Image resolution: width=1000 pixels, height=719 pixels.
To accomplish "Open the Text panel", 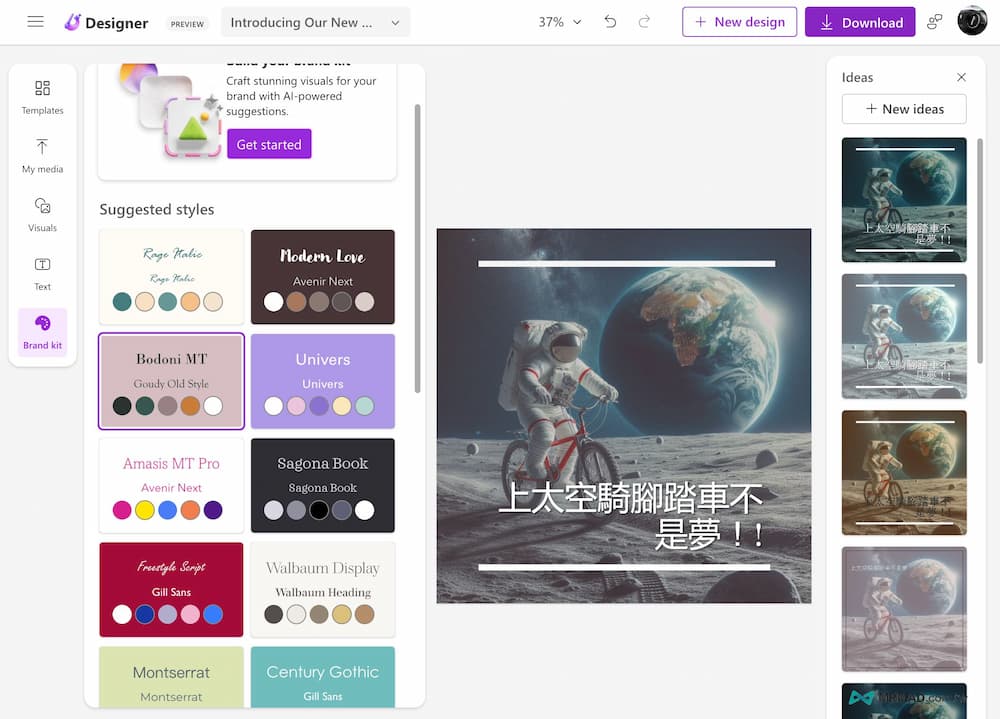I will coord(42,273).
